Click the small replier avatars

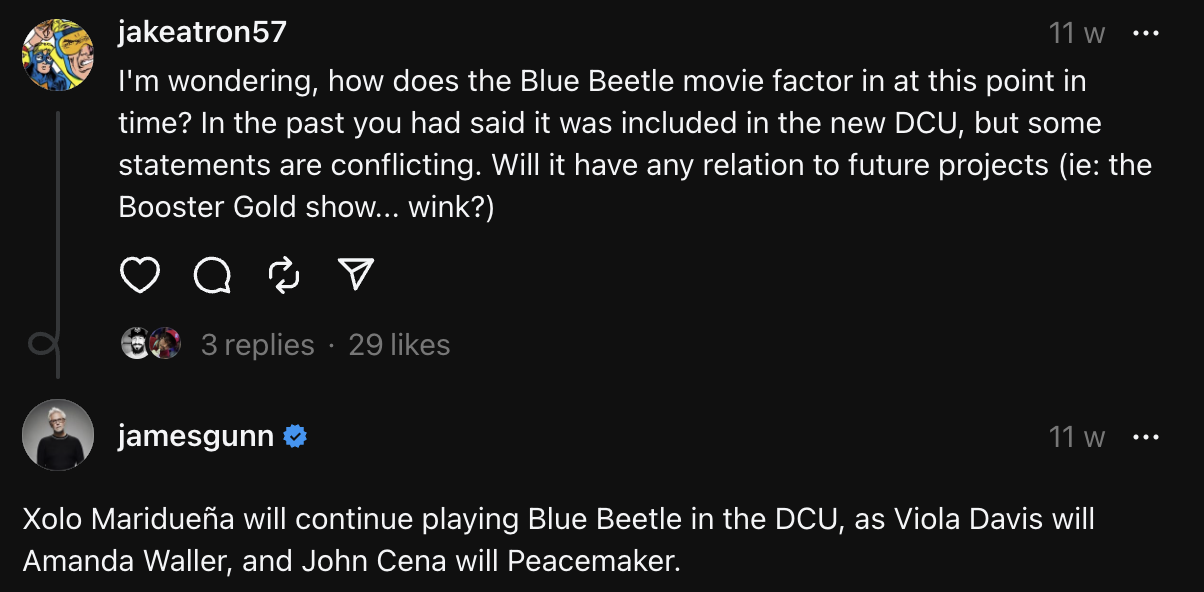pos(150,345)
